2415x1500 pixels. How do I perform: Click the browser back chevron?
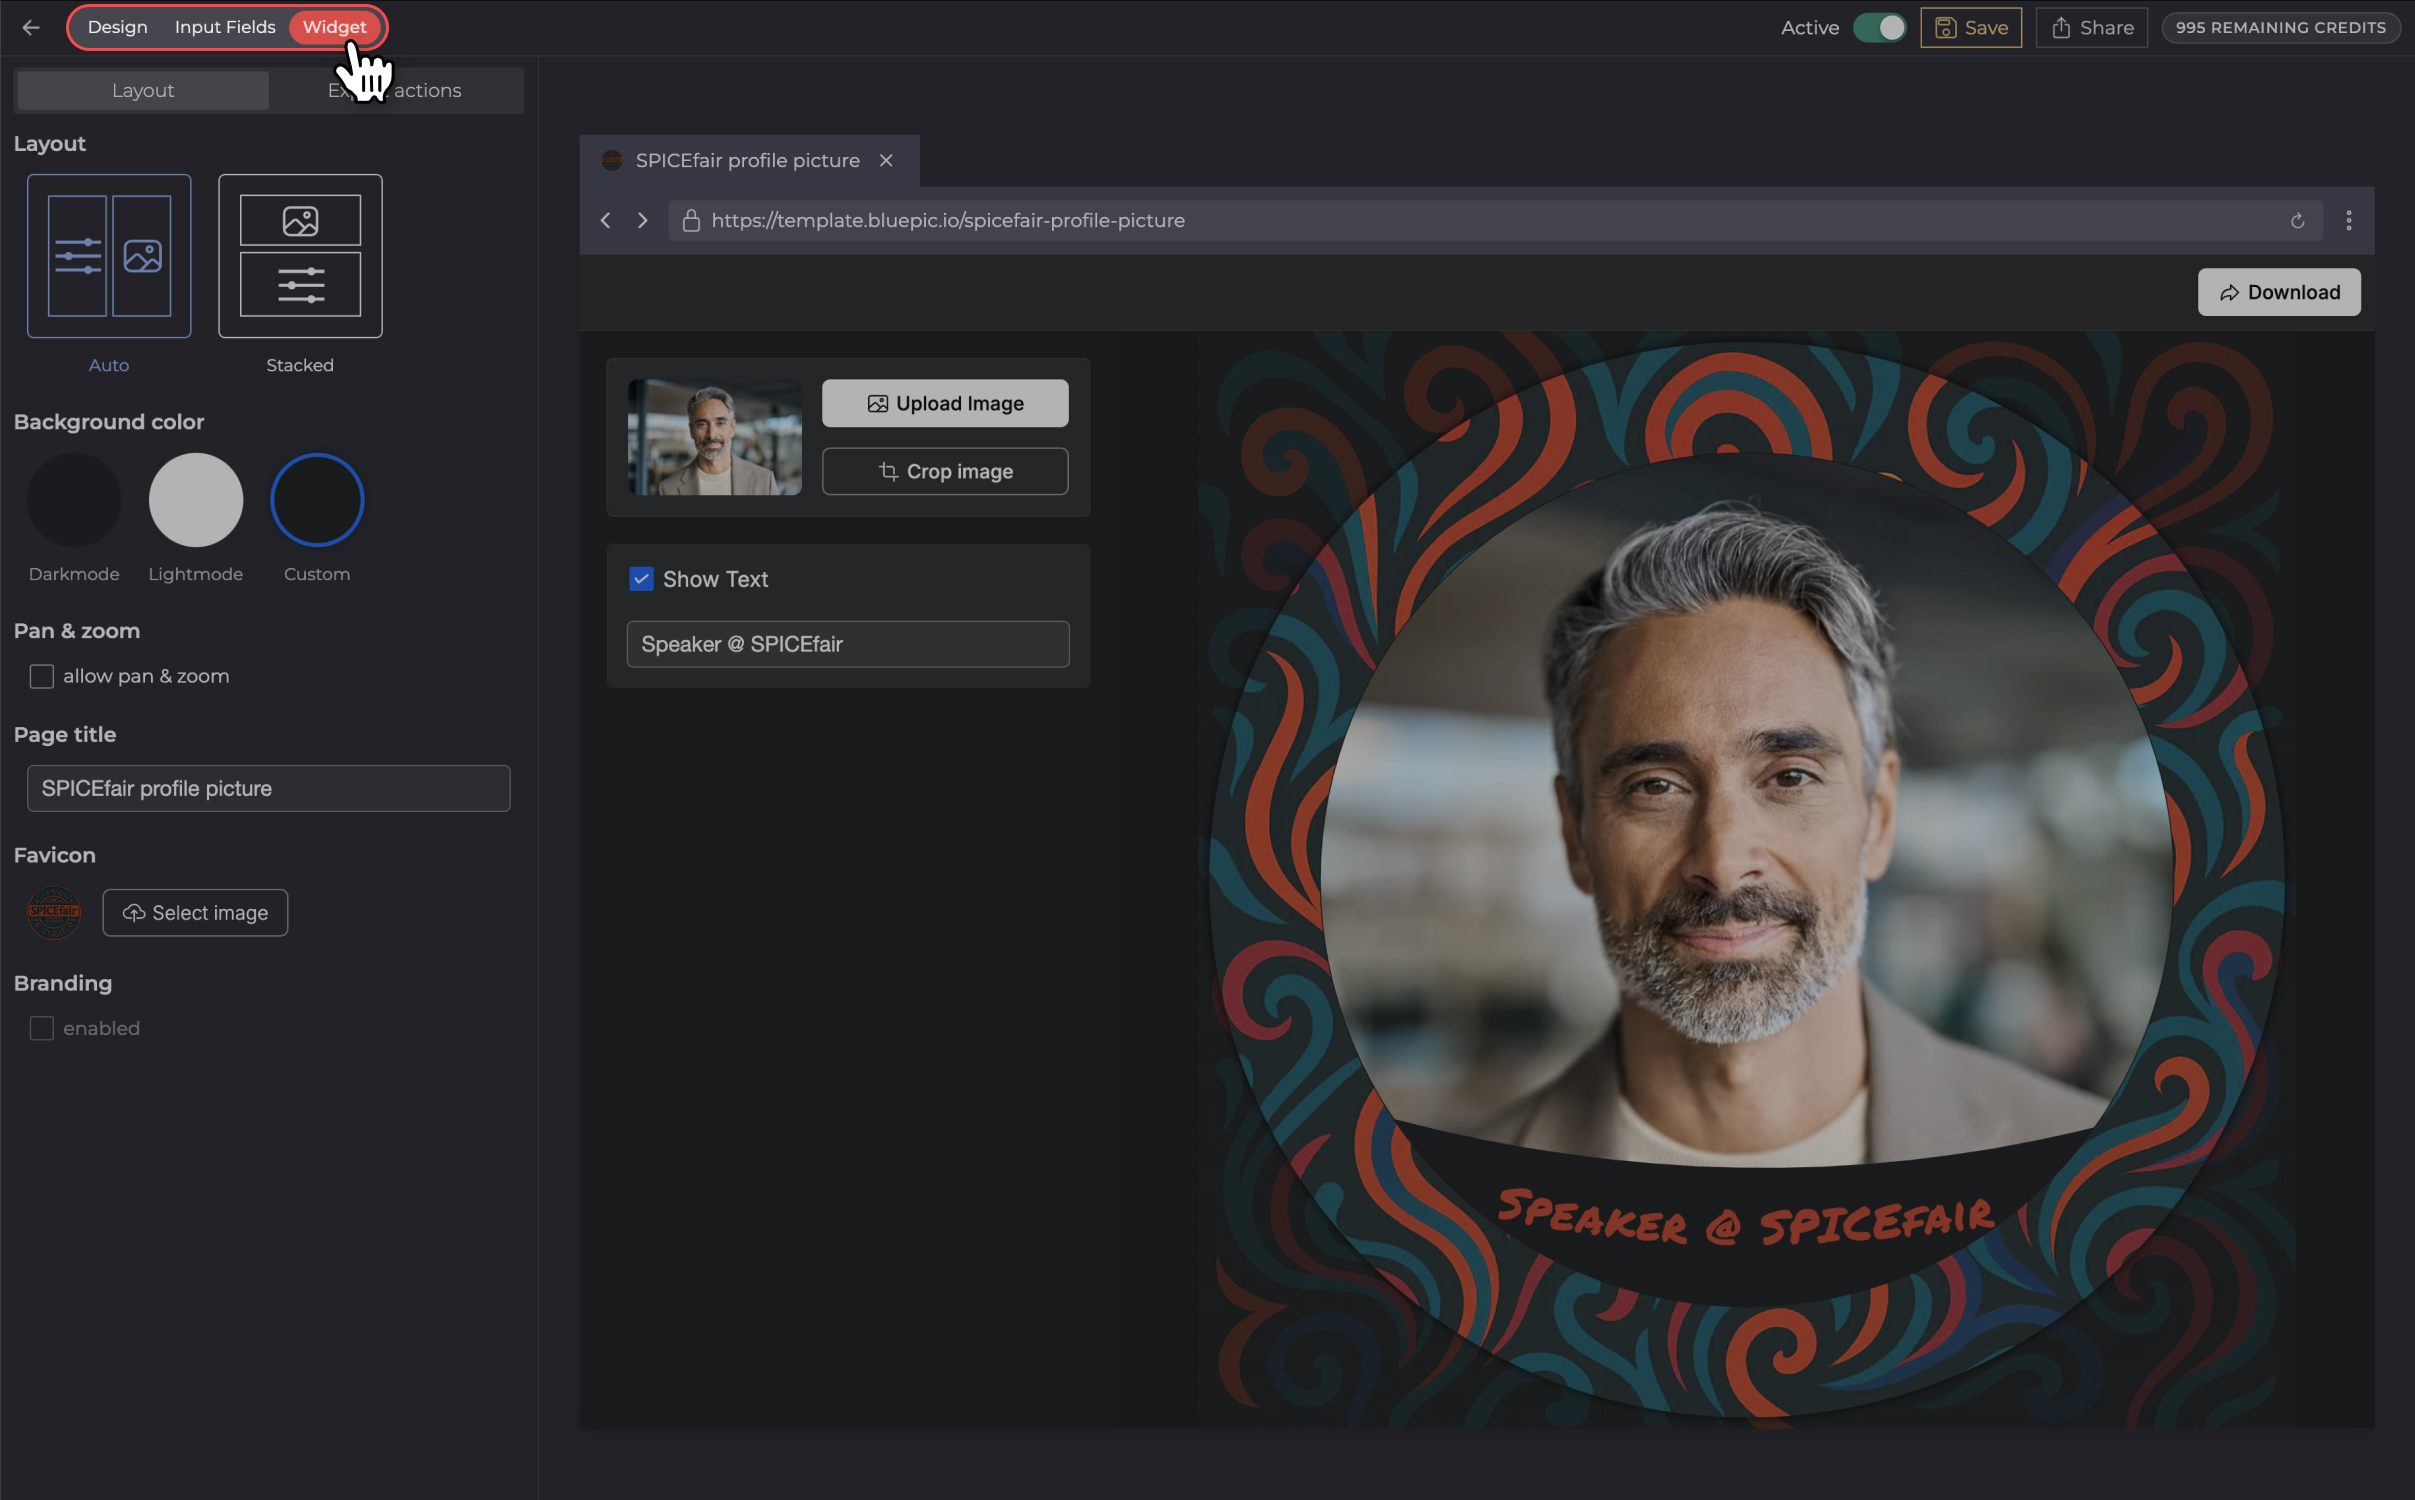click(606, 221)
